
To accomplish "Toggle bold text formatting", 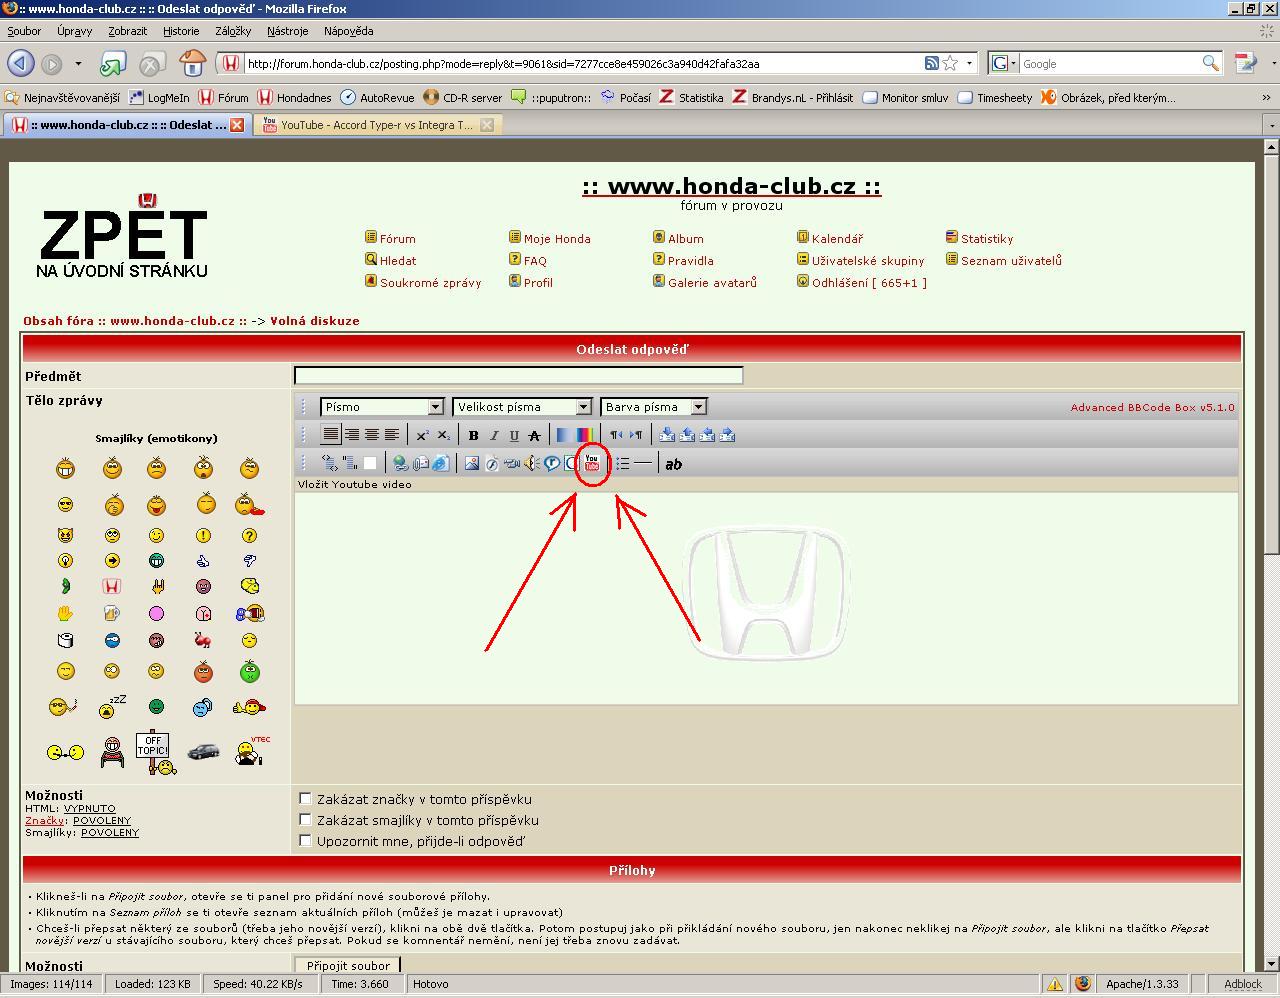I will (x=473, y=435).
